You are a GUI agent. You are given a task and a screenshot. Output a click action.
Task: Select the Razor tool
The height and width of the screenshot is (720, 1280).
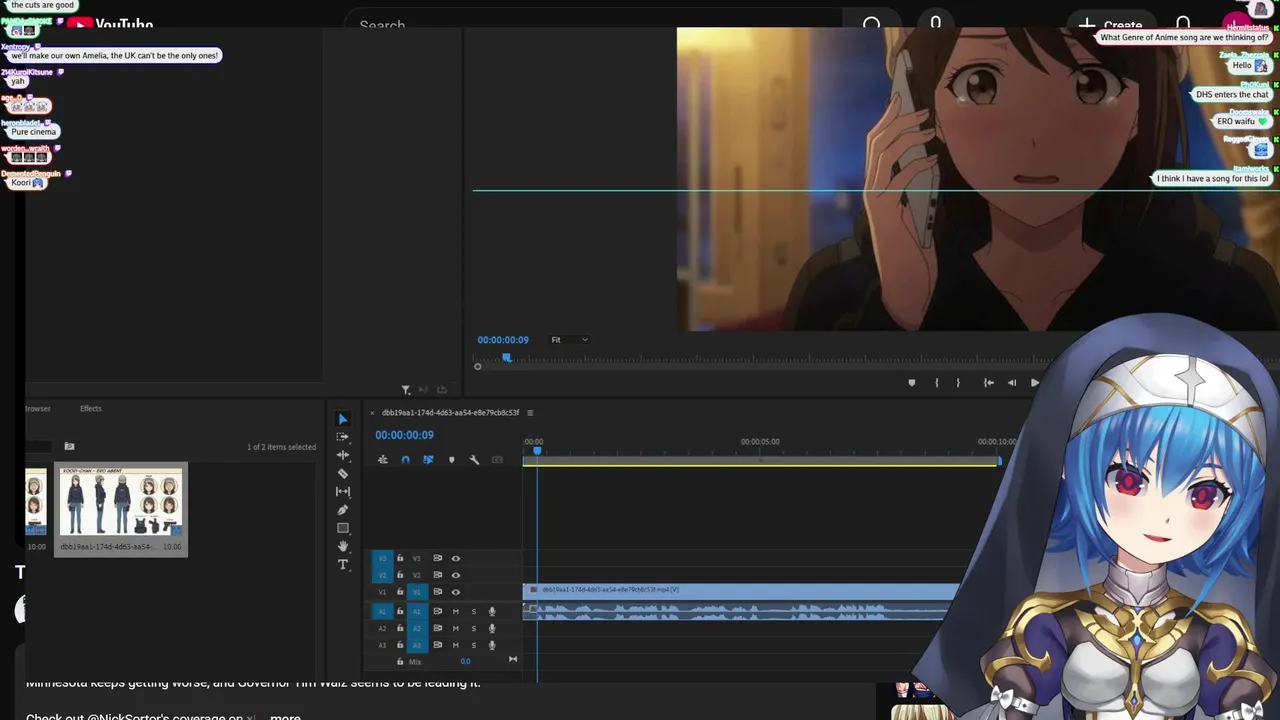tap(343, 473)
